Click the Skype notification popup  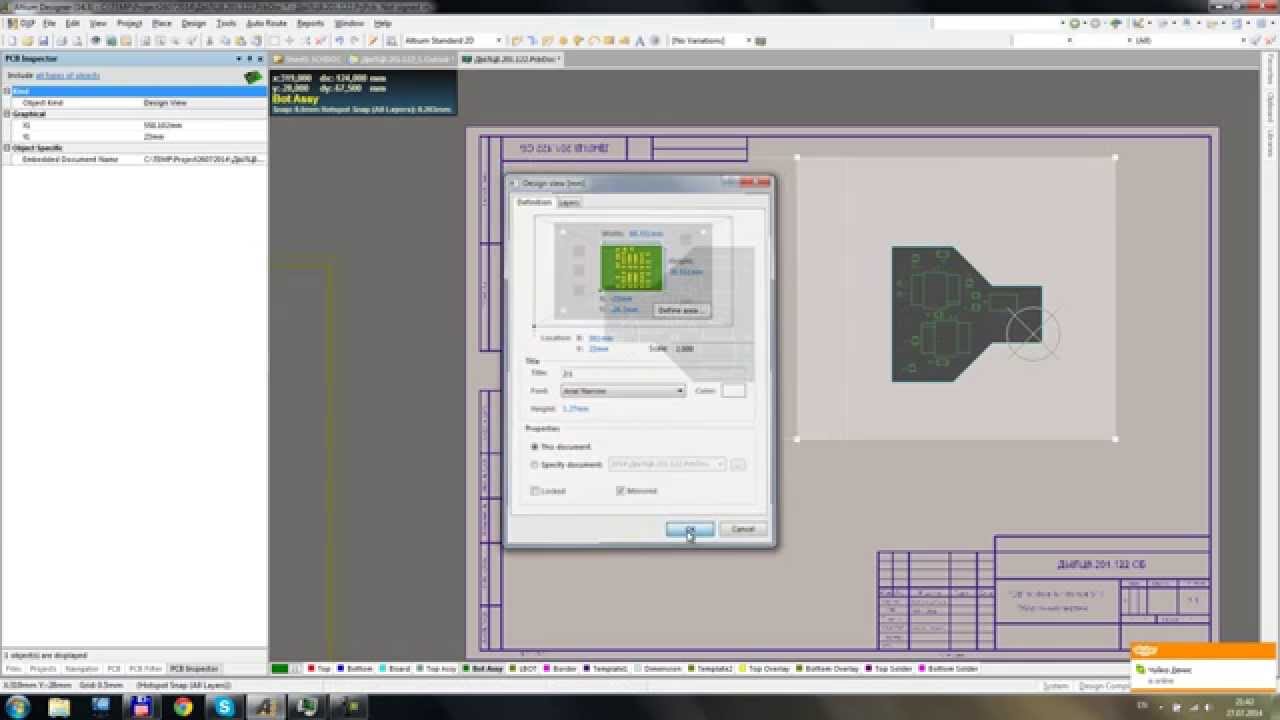(1203, 666)
